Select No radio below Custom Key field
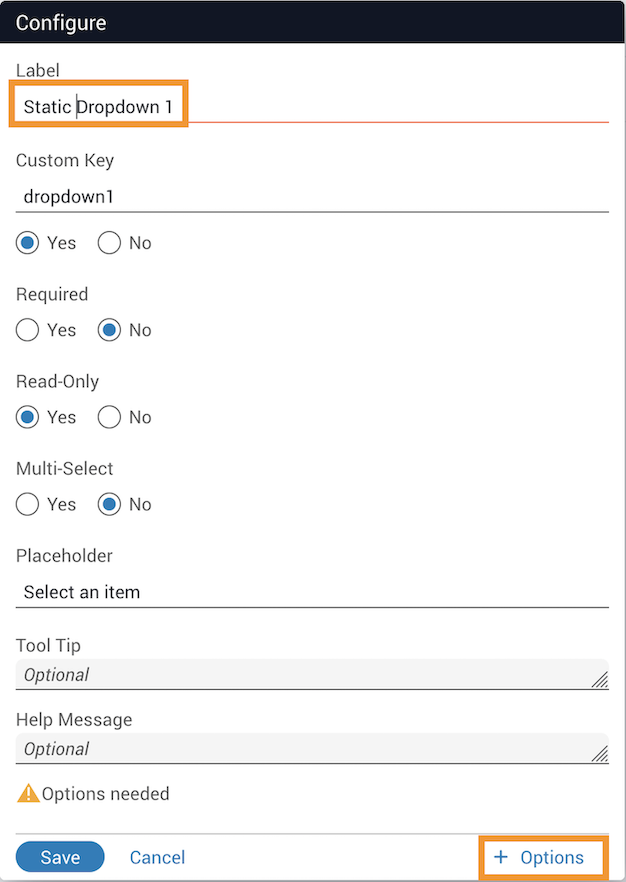This screenshot has width=626, height=882. 109,243
